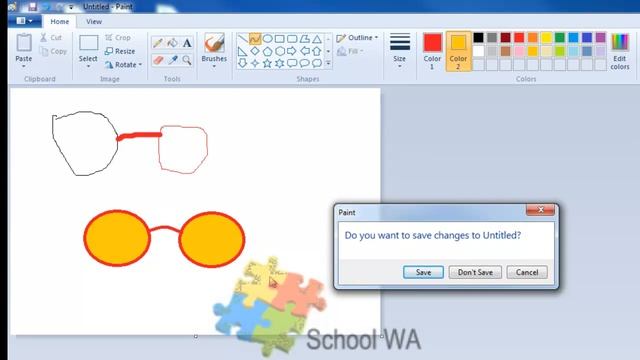The image size is (640, 360).
Task: Open the Edit colors dialog
Action: [620, 52]
